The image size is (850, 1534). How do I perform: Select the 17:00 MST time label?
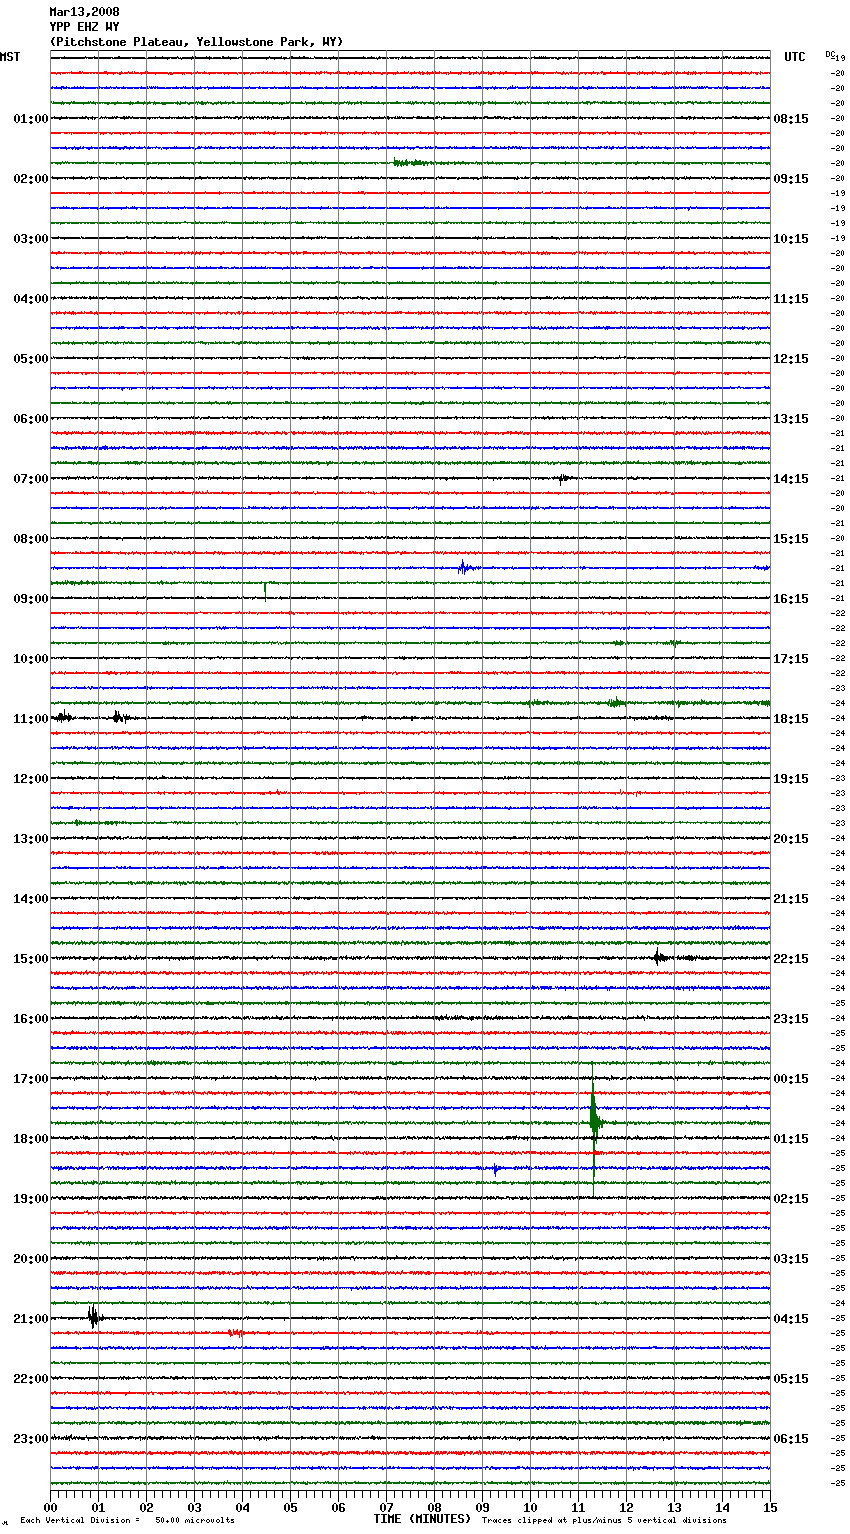click(31, 1079)
